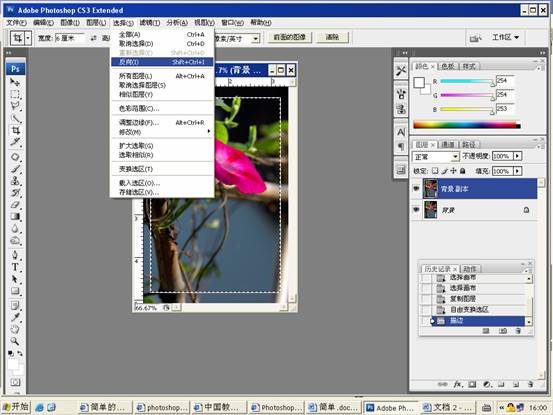
Task: Toggle the lock transparent pixels box
Action: click(435, 171)
